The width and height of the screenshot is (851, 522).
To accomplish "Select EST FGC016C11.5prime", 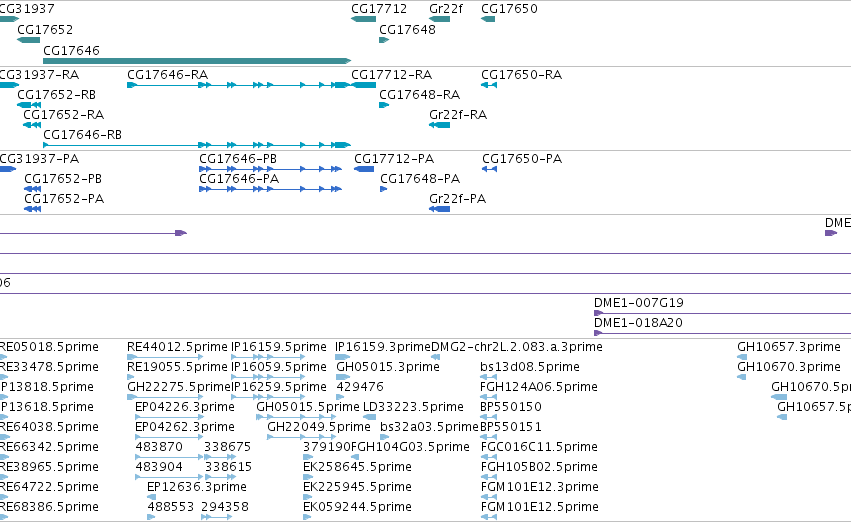I will (x=539, y=447).
